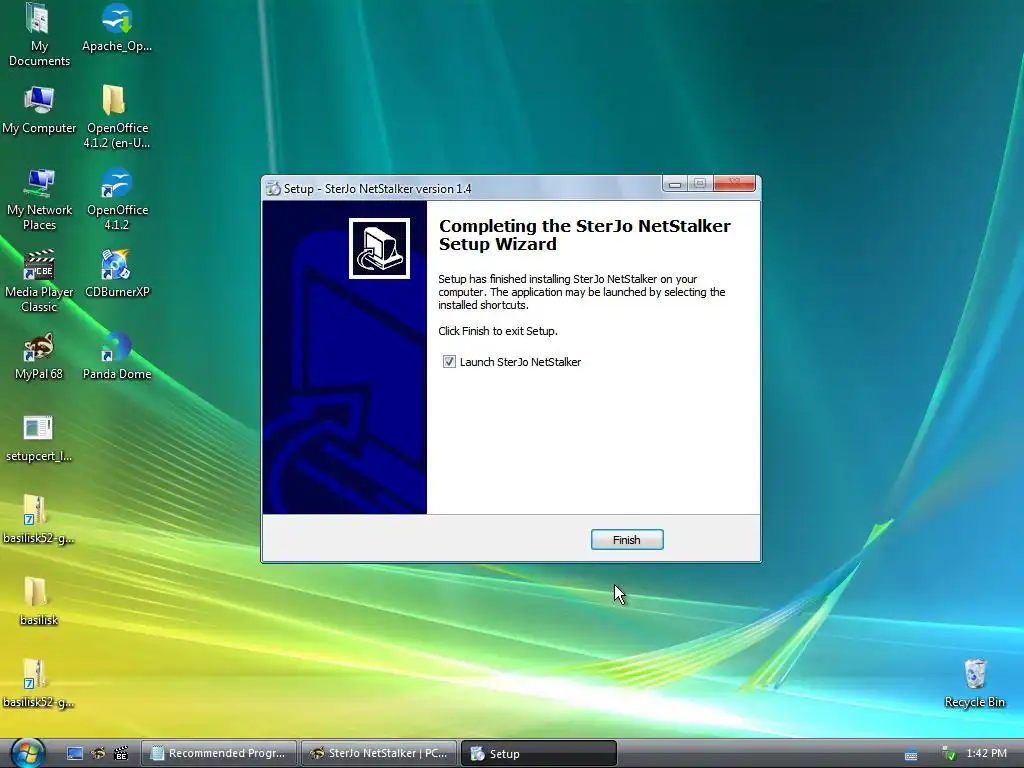Select the CDBurnerXP desktop icon
The image size is (1024, 768).
tap(117, 273)
